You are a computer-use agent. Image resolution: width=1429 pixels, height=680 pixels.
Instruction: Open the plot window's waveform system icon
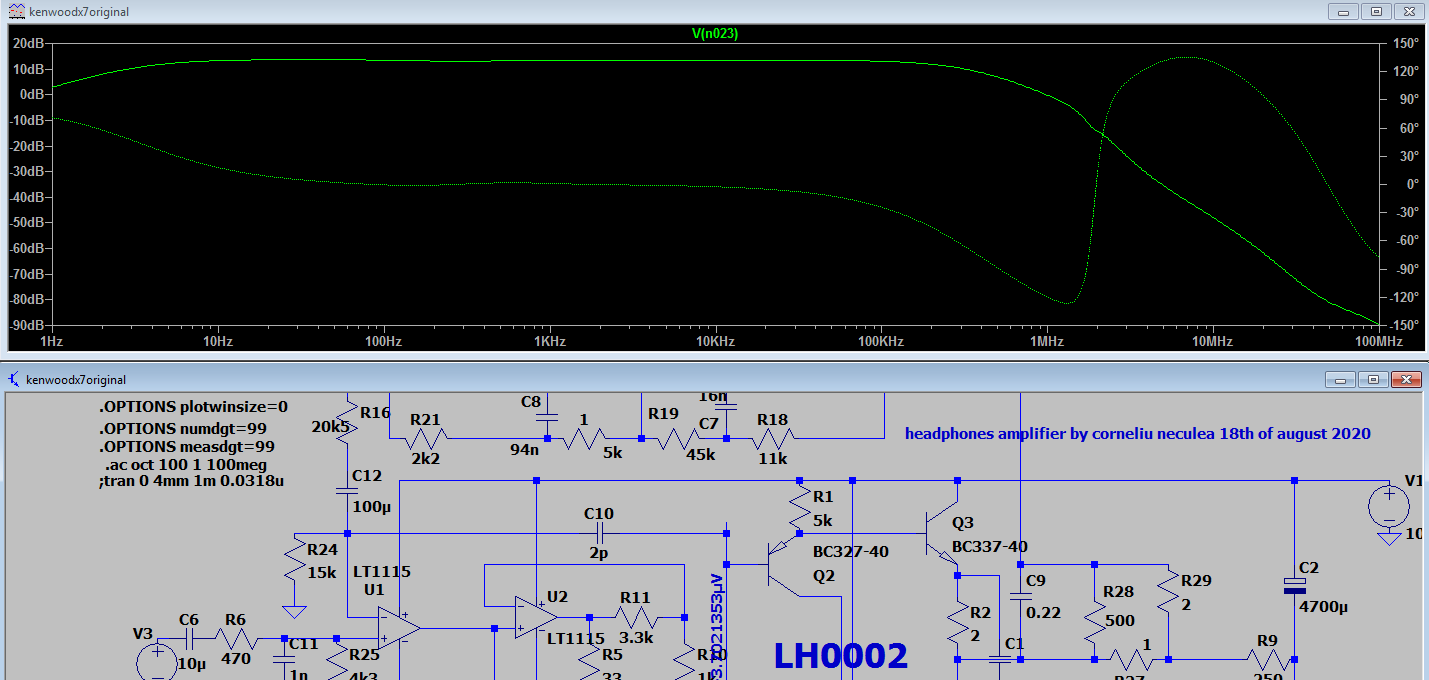pyautogui.click(x=17, y=11)
